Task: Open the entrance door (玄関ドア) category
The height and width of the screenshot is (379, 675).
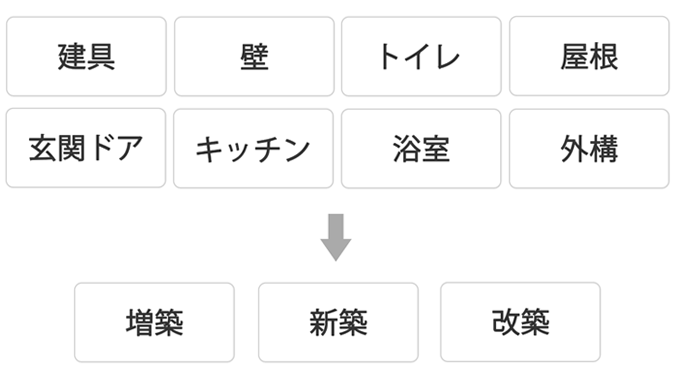Action: 86,148
